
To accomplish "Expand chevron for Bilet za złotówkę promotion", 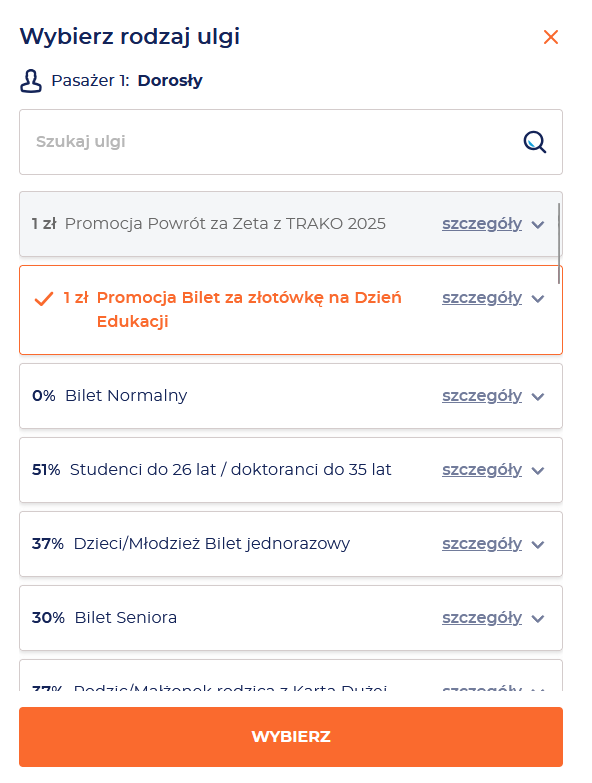I will click(538, 299).
